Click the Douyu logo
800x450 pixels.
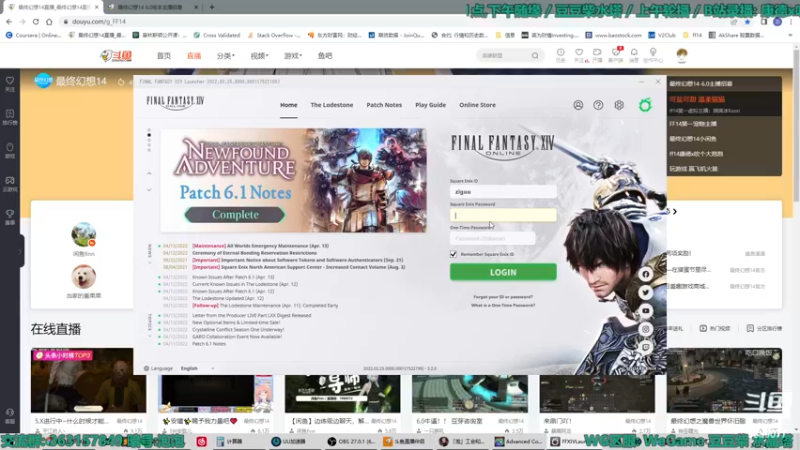[x=116, y=56]
